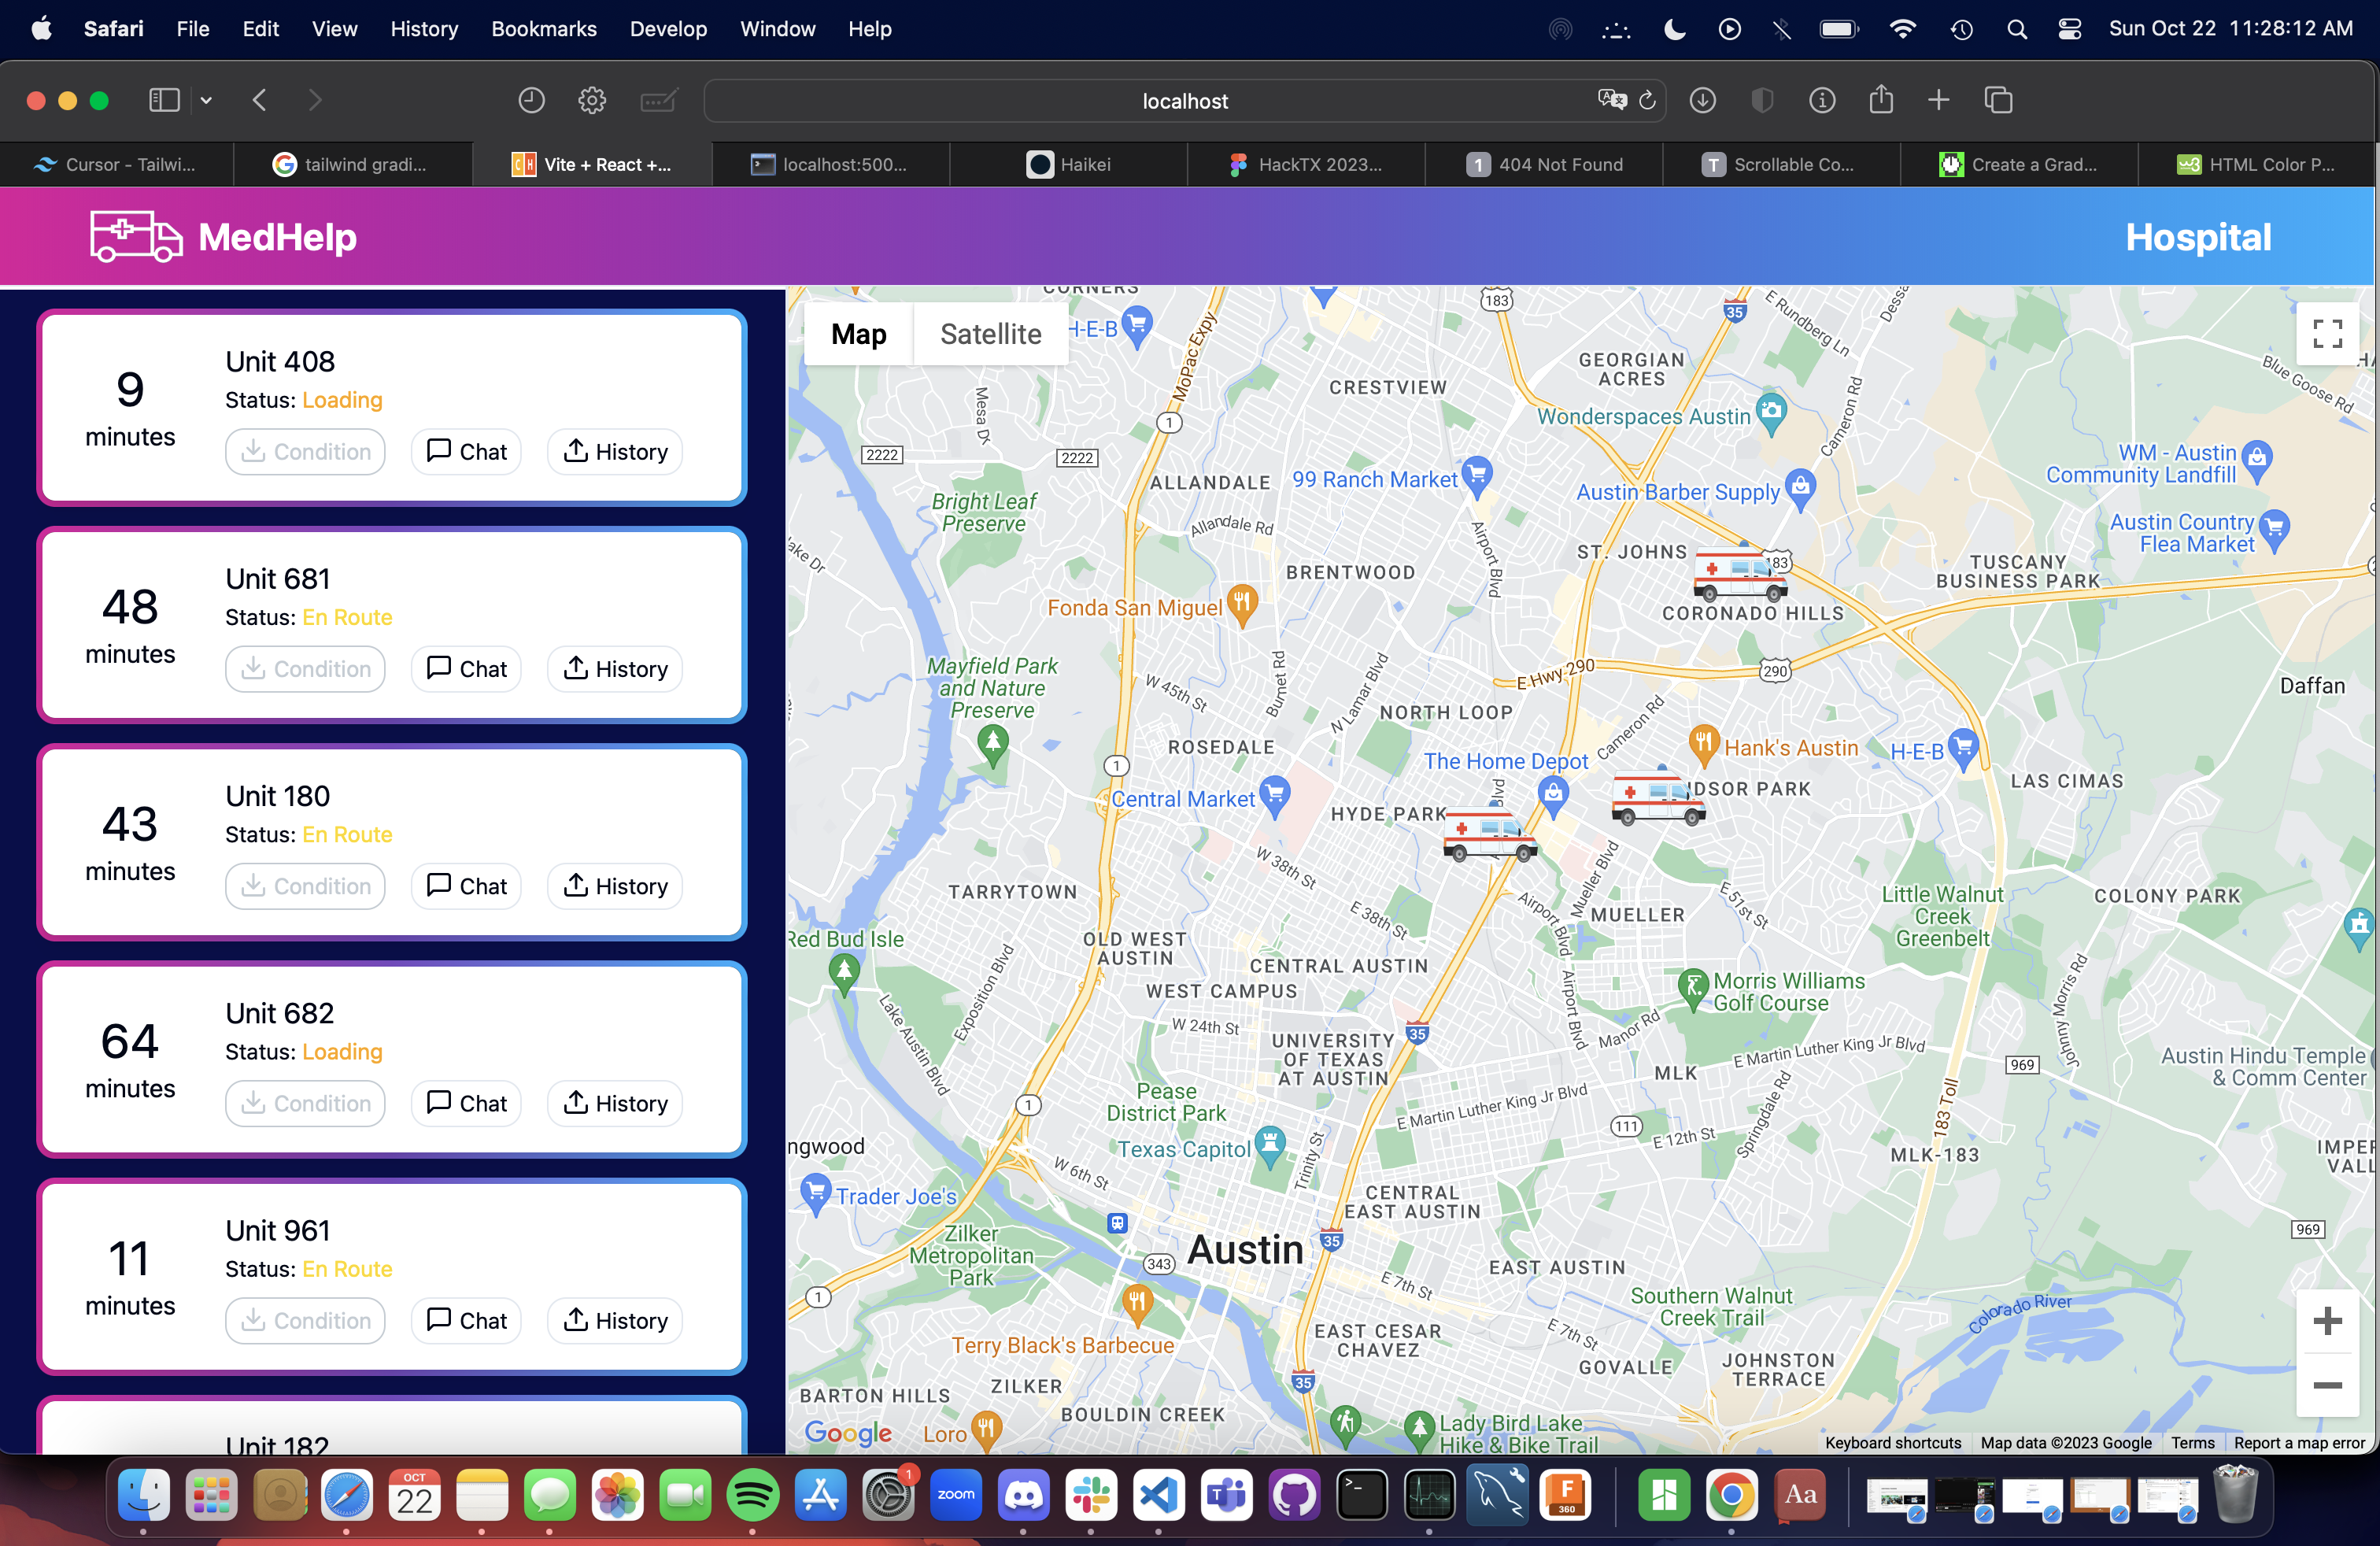Screen dimensions: 2380x1546
Task: Open the Bookmarks menu
Action: pos(543,29)
